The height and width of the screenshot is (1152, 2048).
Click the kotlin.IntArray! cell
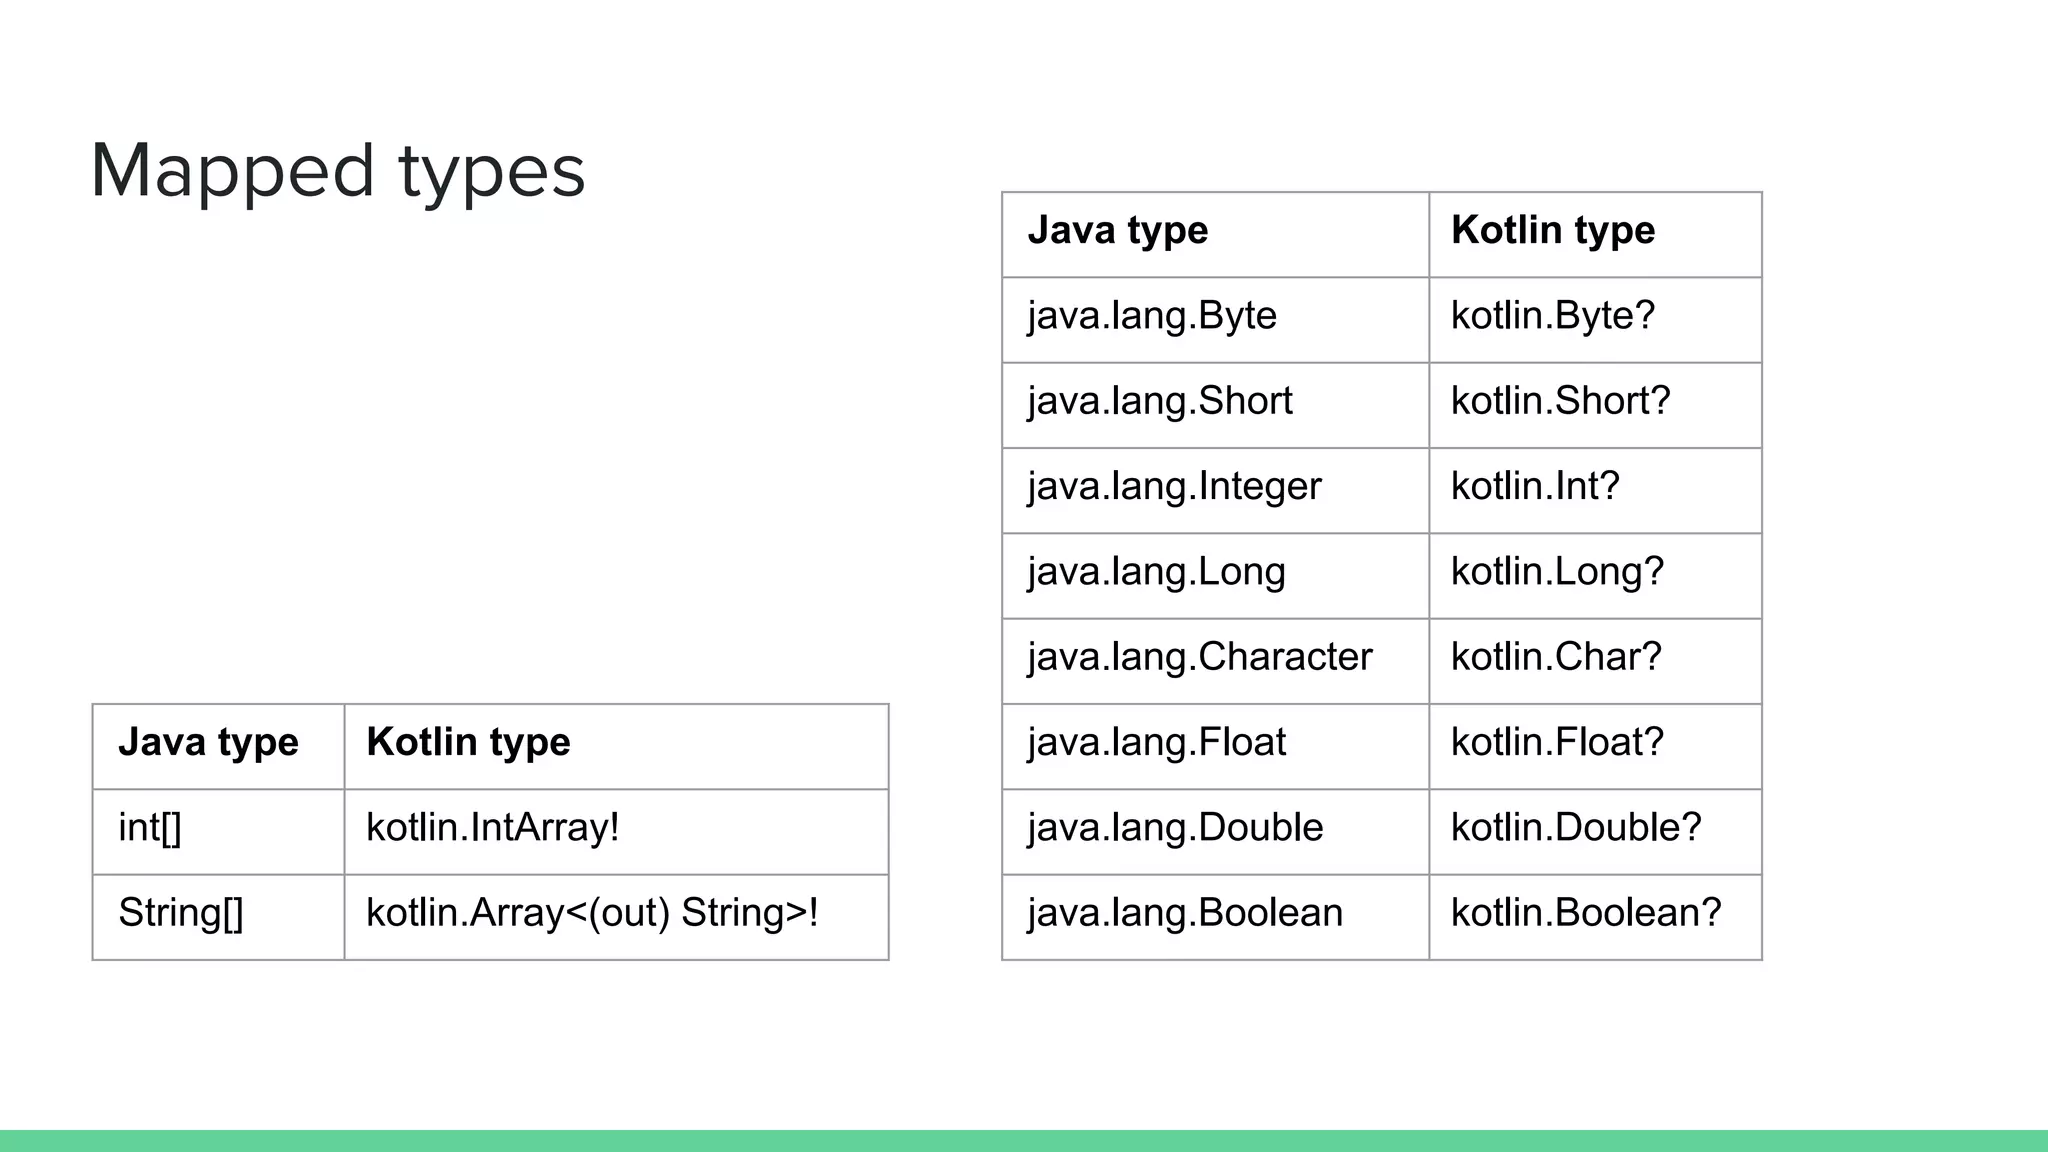pos(493,828)
